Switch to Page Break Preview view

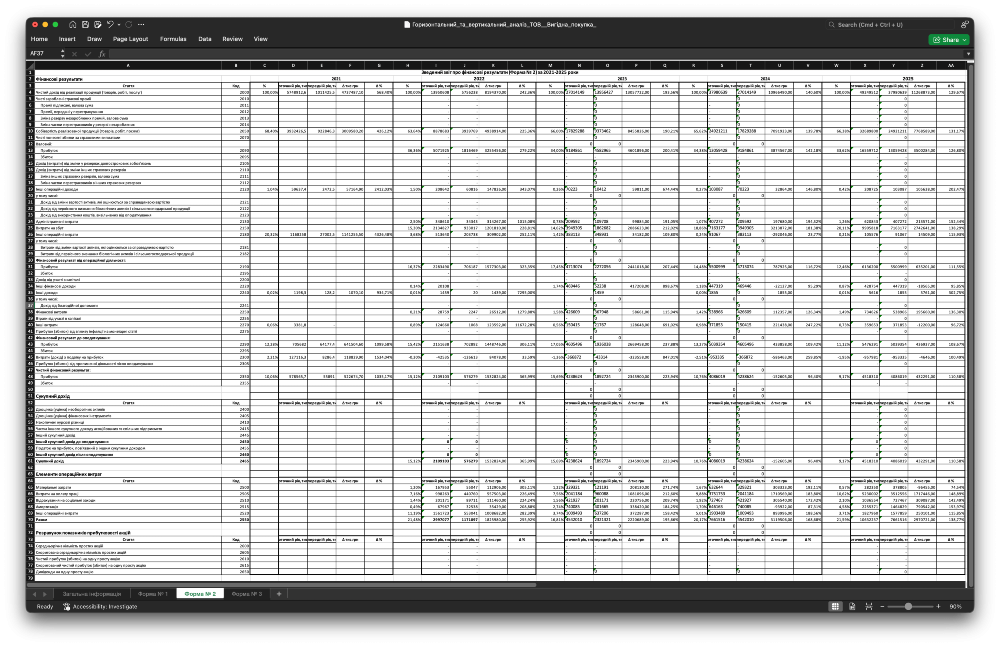pos(869,606)
